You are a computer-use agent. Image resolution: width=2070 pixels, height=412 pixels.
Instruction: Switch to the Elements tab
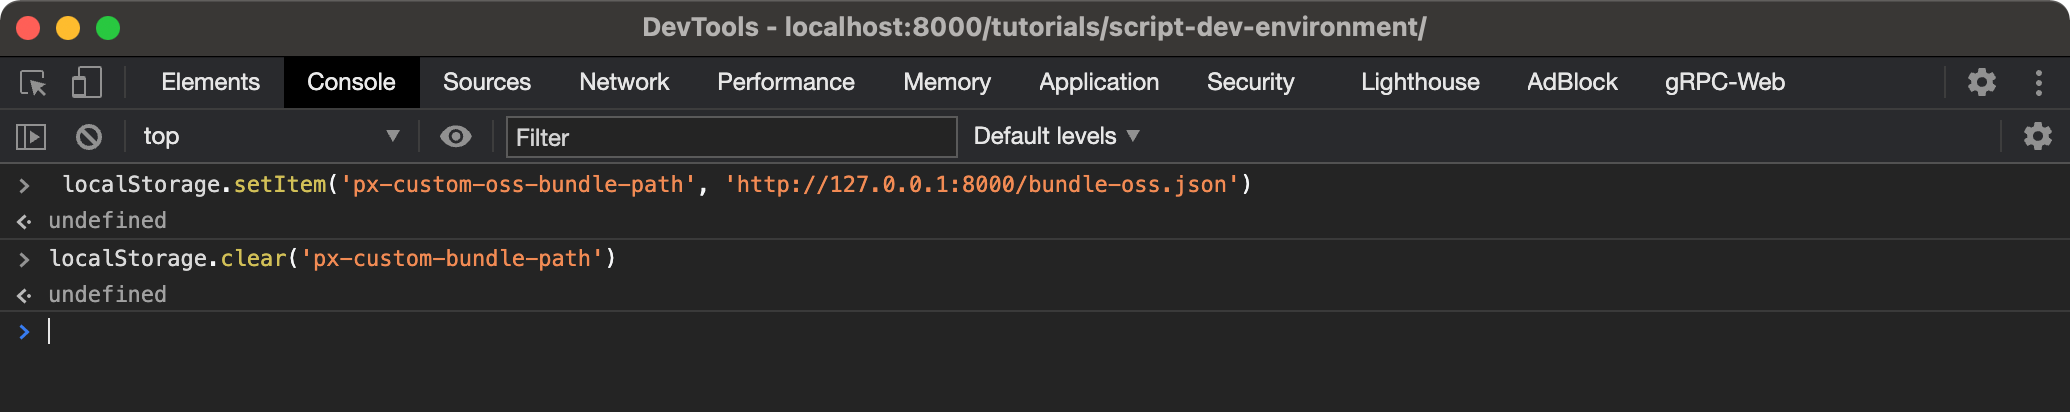click(210, 83)
